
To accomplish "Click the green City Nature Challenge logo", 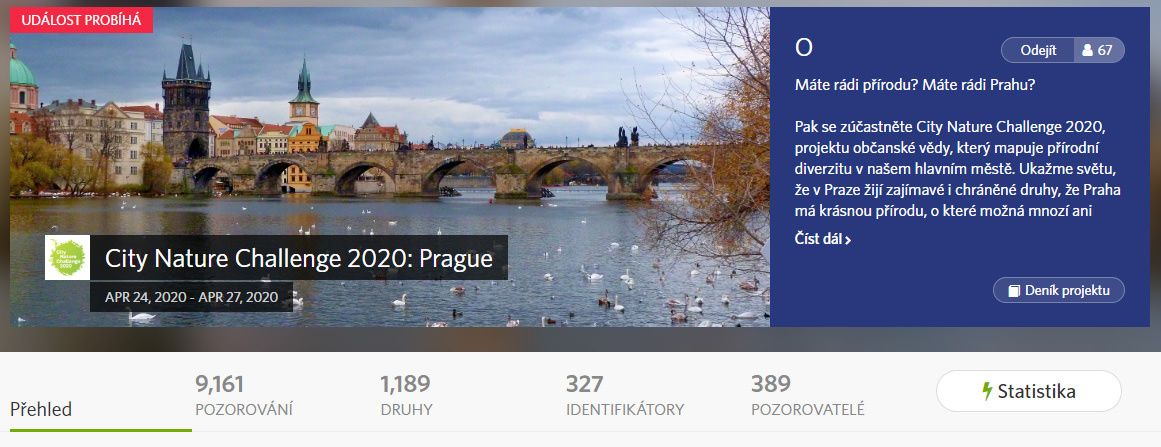I will (67, 258).
